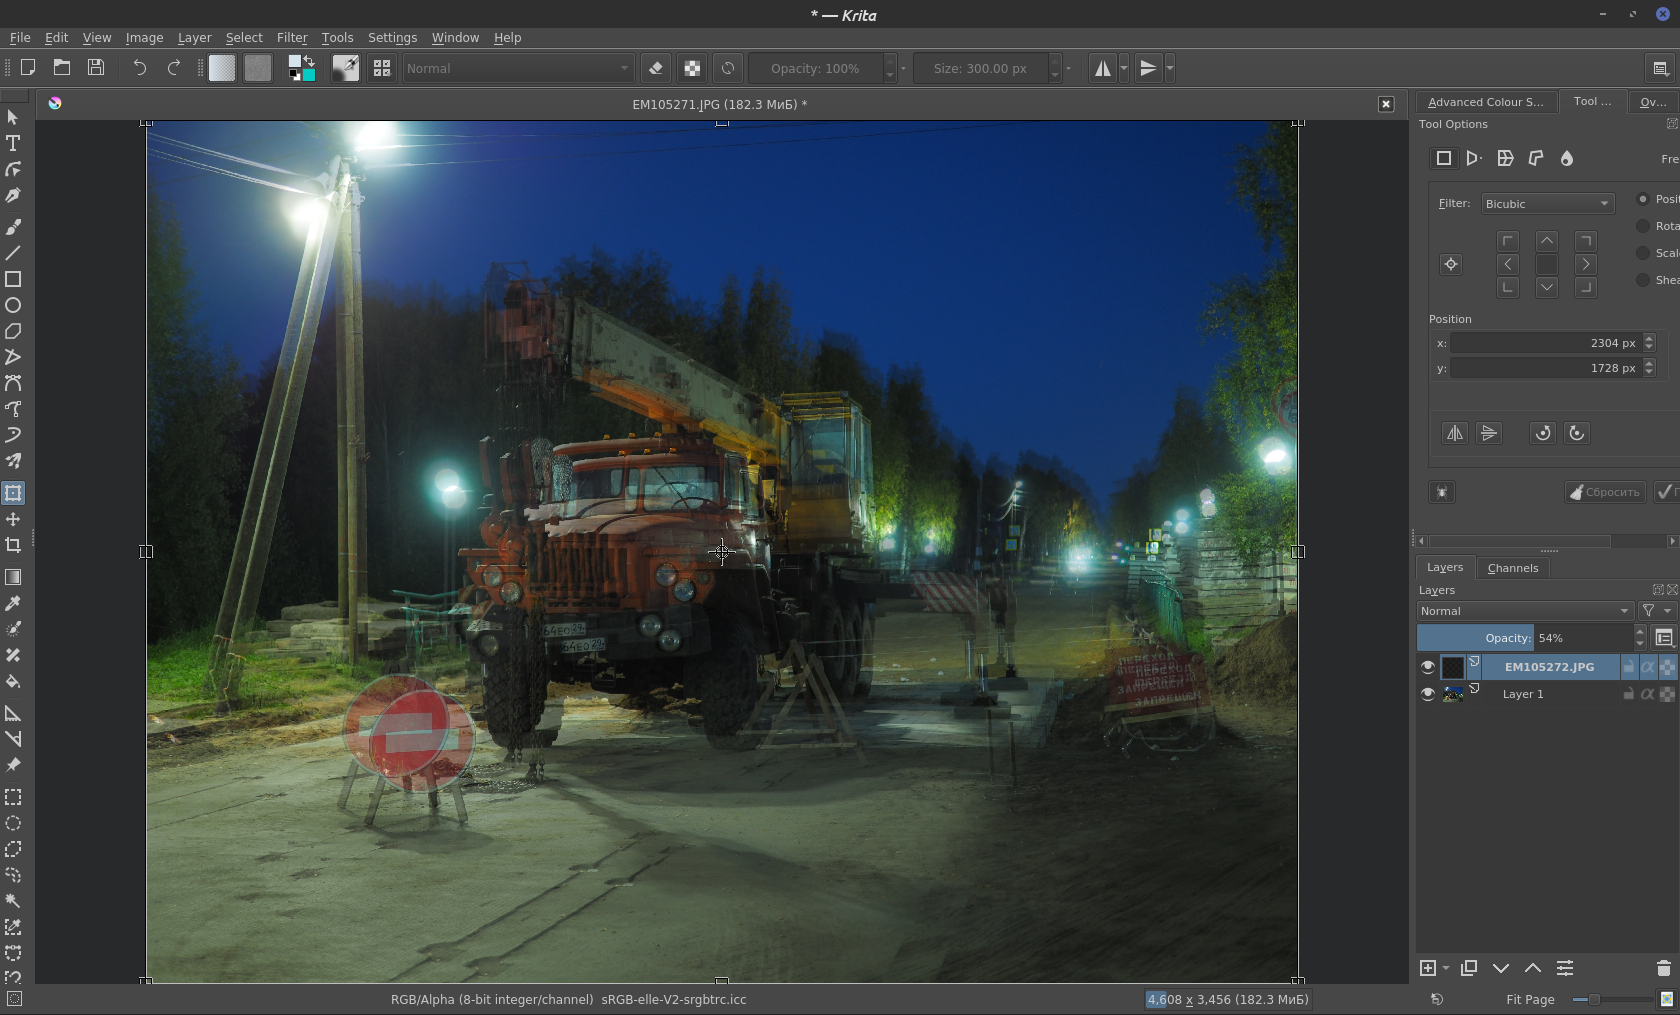Click the Сбросить reset button

(x=1605, y=492)
